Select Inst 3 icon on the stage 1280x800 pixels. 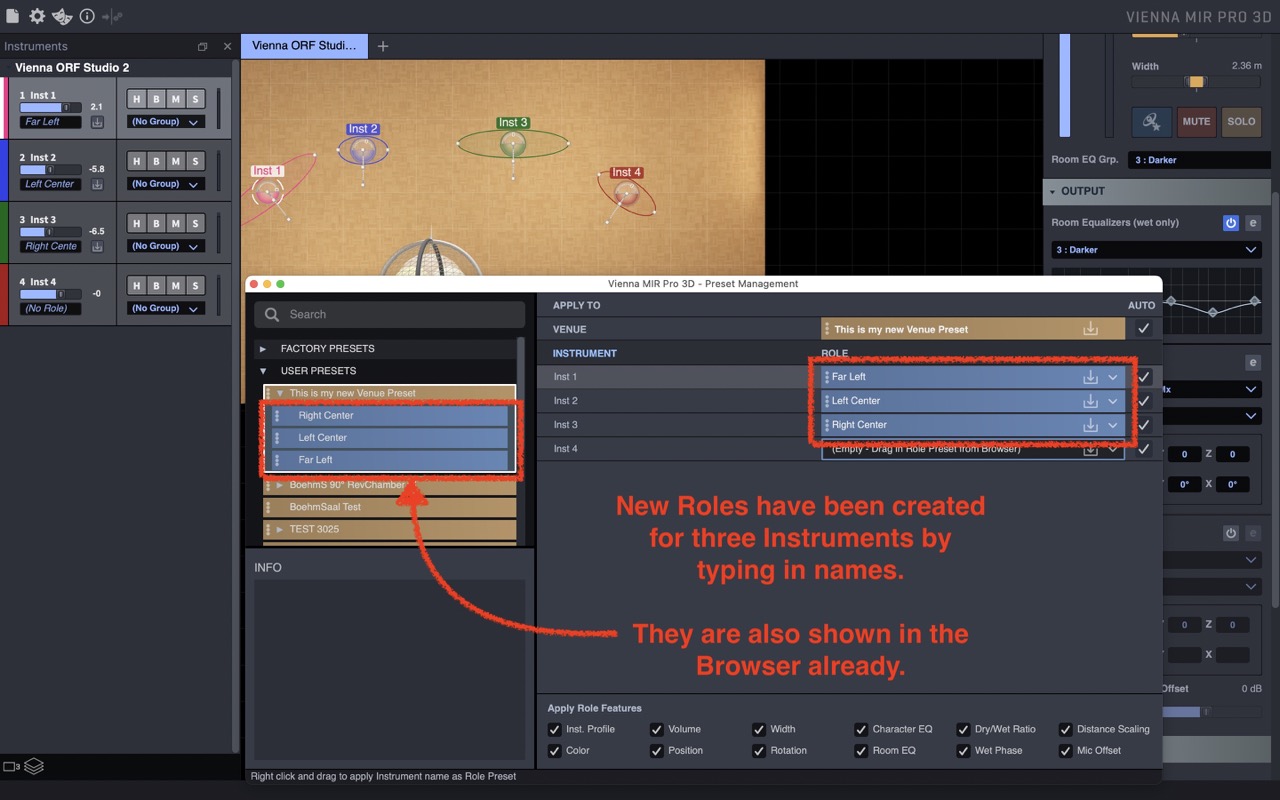tap(513, 144)
